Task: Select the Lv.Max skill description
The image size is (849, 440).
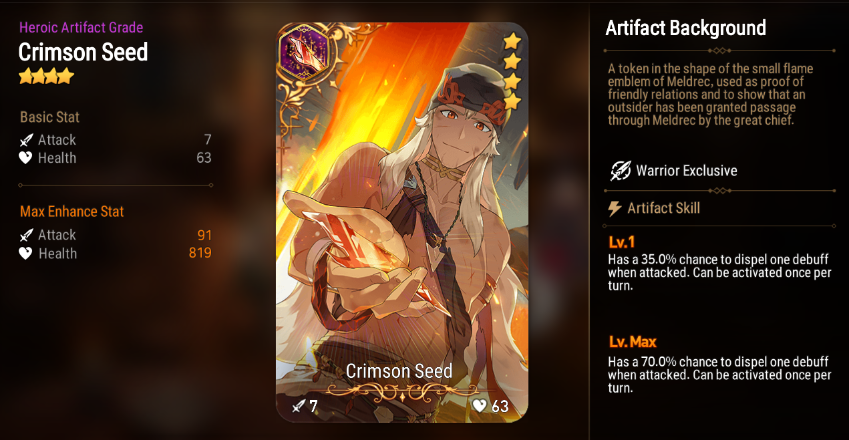Action: (x=718, y=375)
